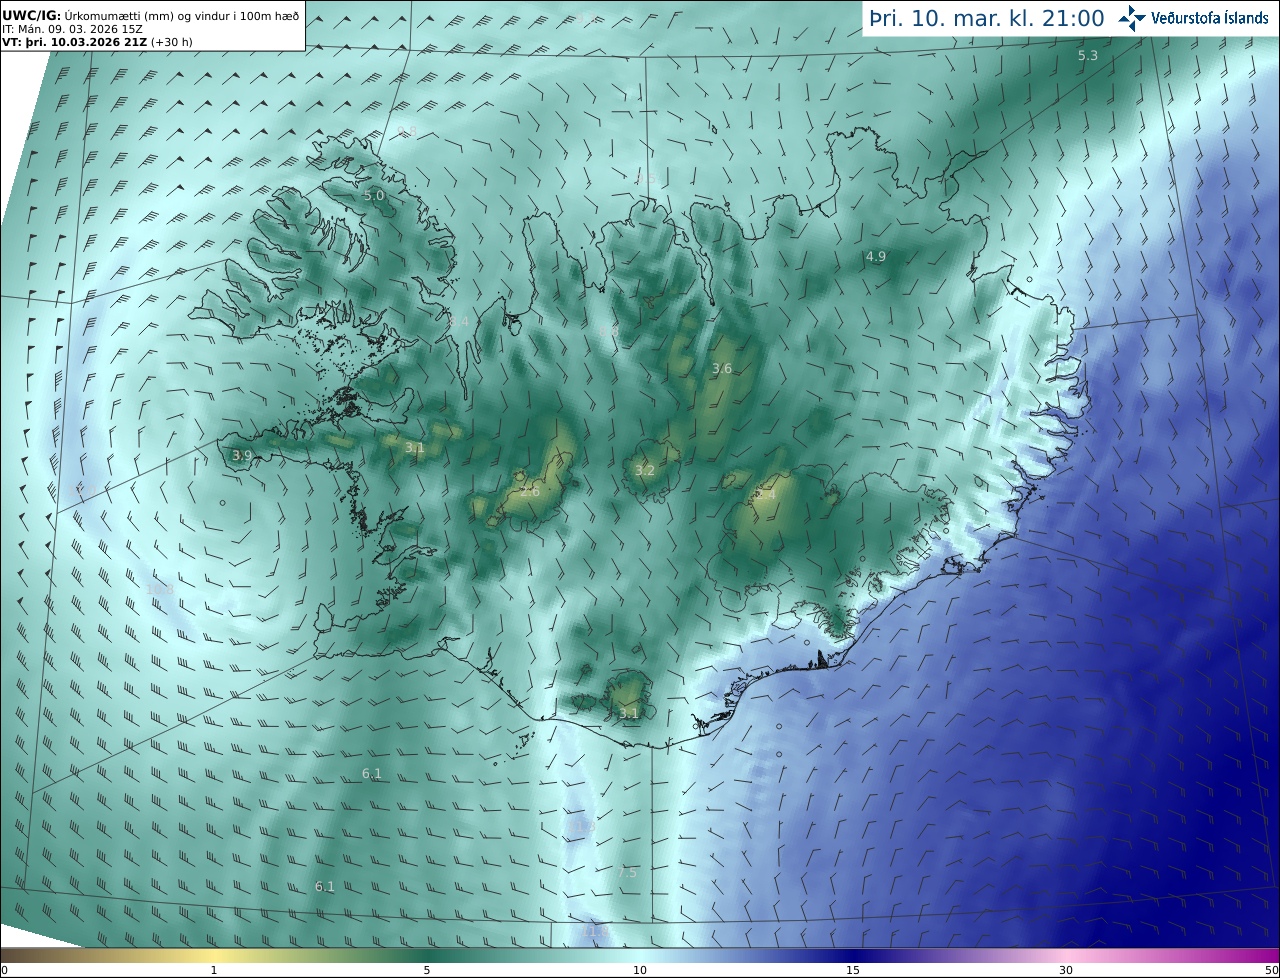Click the 3.6 value in north-central Iceland
This screenshot has height=978, width=1280.
pyautogui.click(x=722, y=369)
